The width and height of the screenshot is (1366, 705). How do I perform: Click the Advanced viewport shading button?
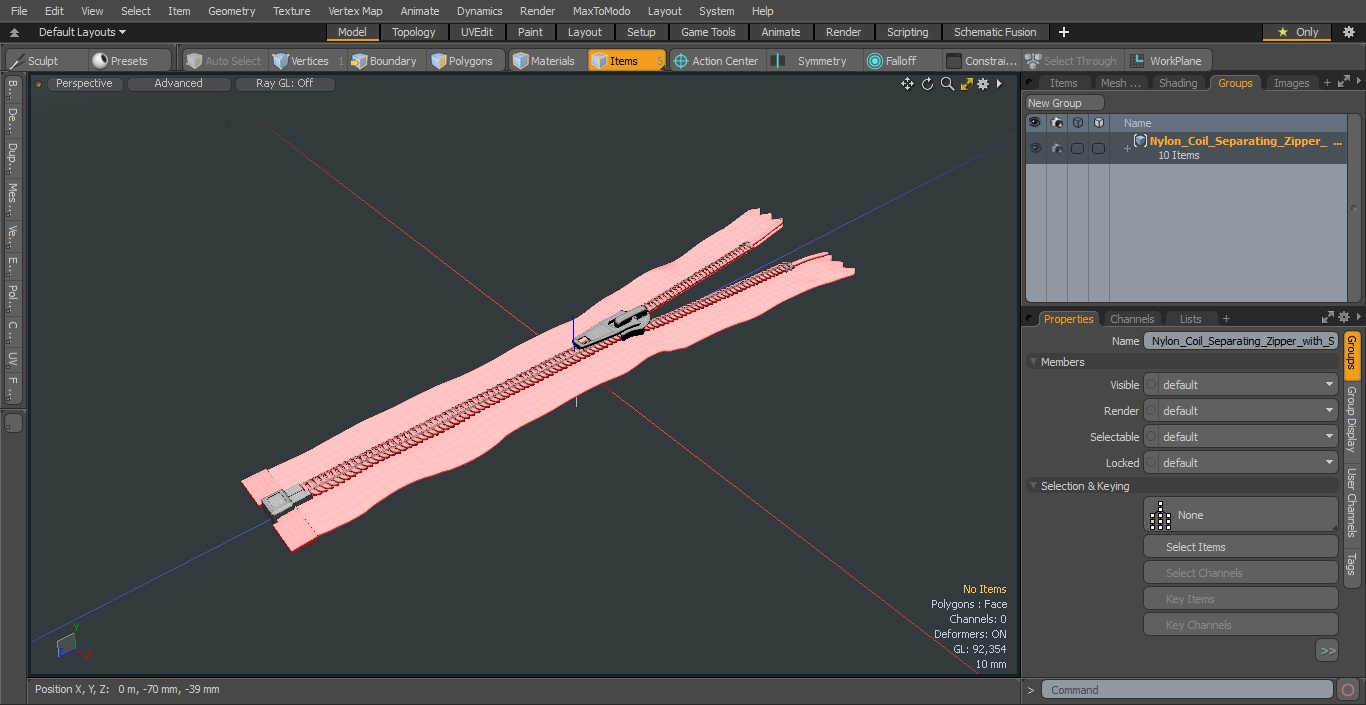178,84
